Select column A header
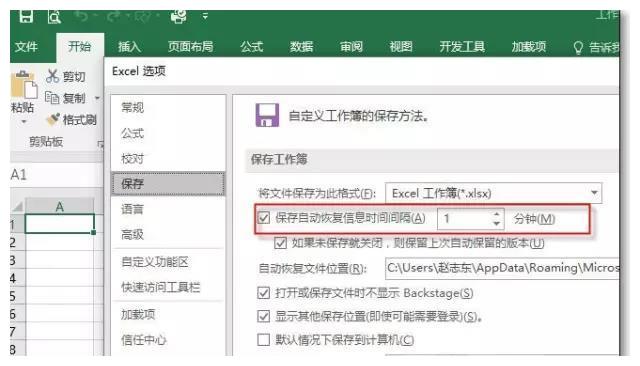This screenshot has width=640, height=366. 60,207
